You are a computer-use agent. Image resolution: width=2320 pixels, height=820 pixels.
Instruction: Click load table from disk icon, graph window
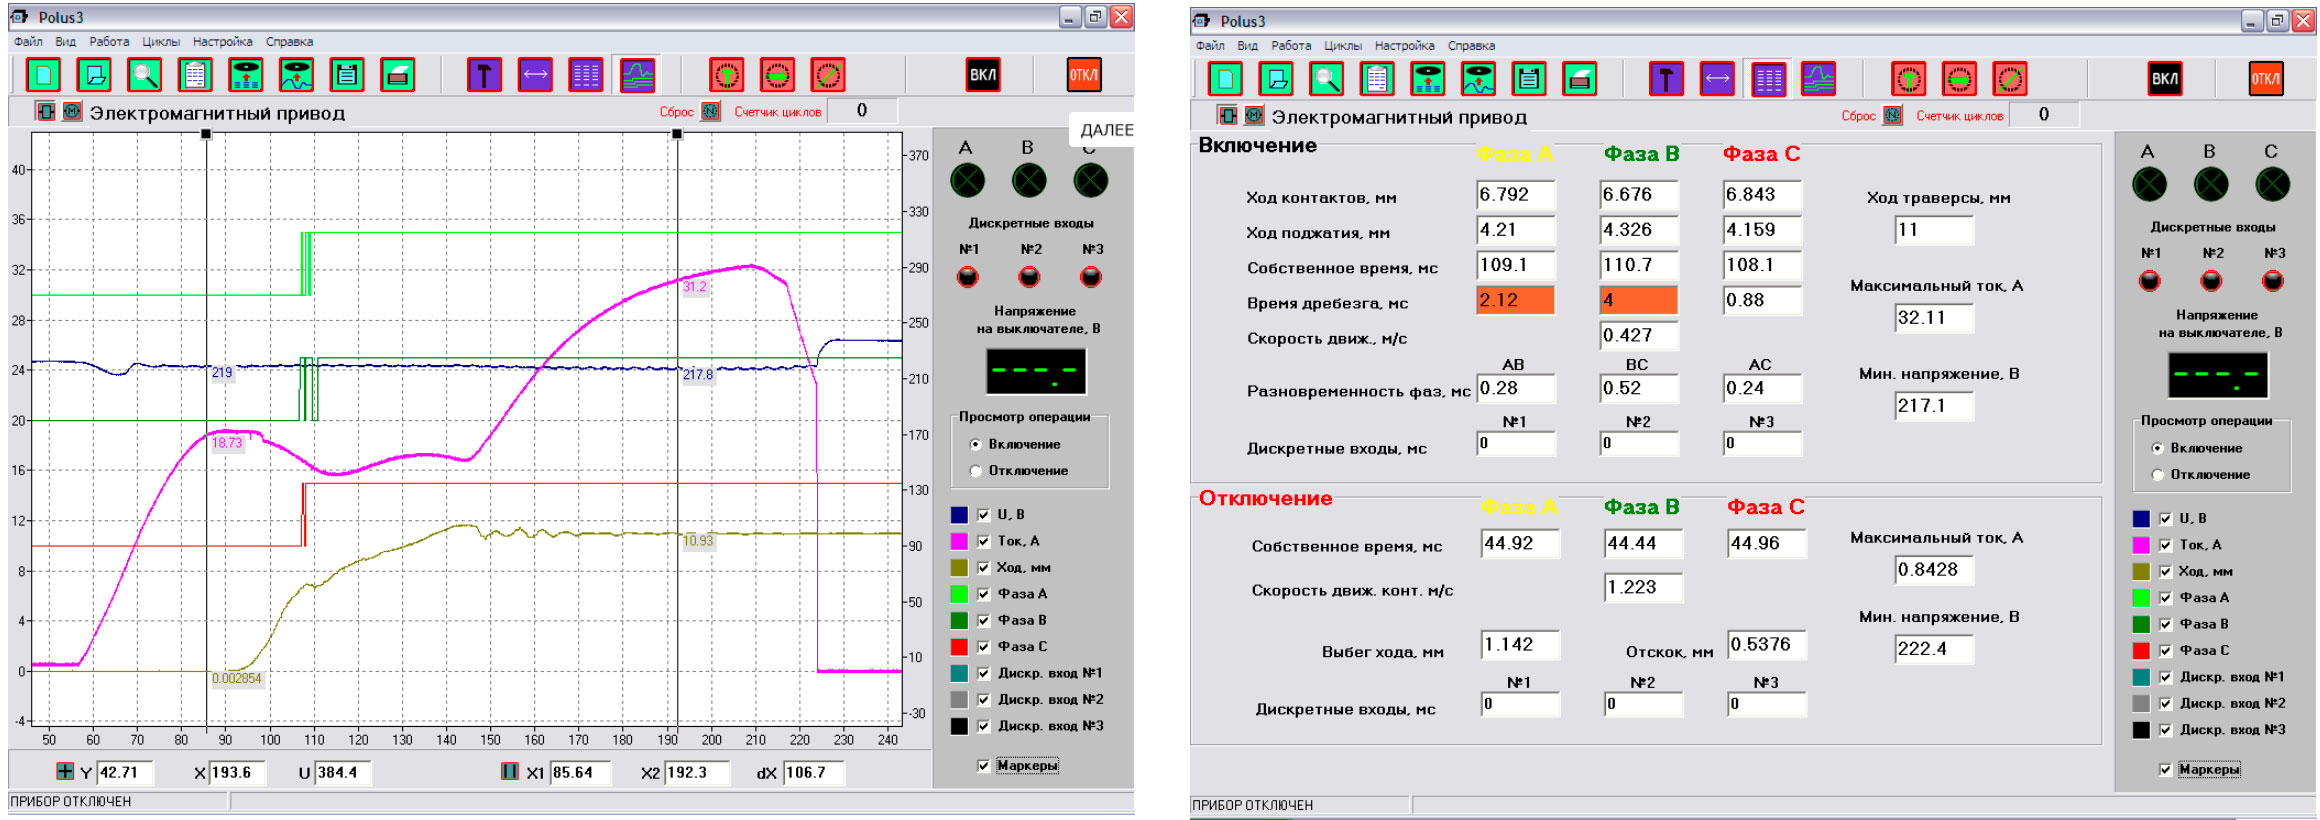click(246, 75)
